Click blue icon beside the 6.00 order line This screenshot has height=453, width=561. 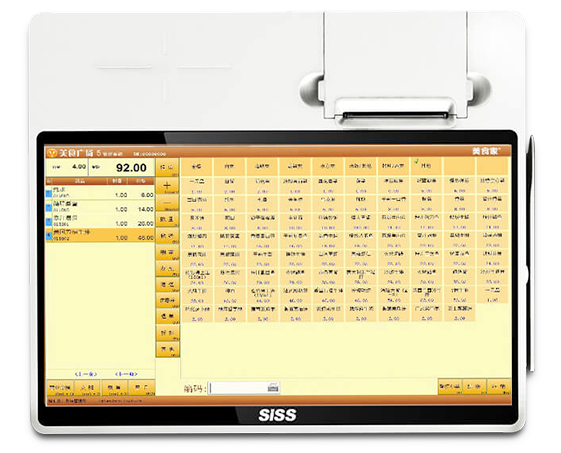tap(49, 194)
